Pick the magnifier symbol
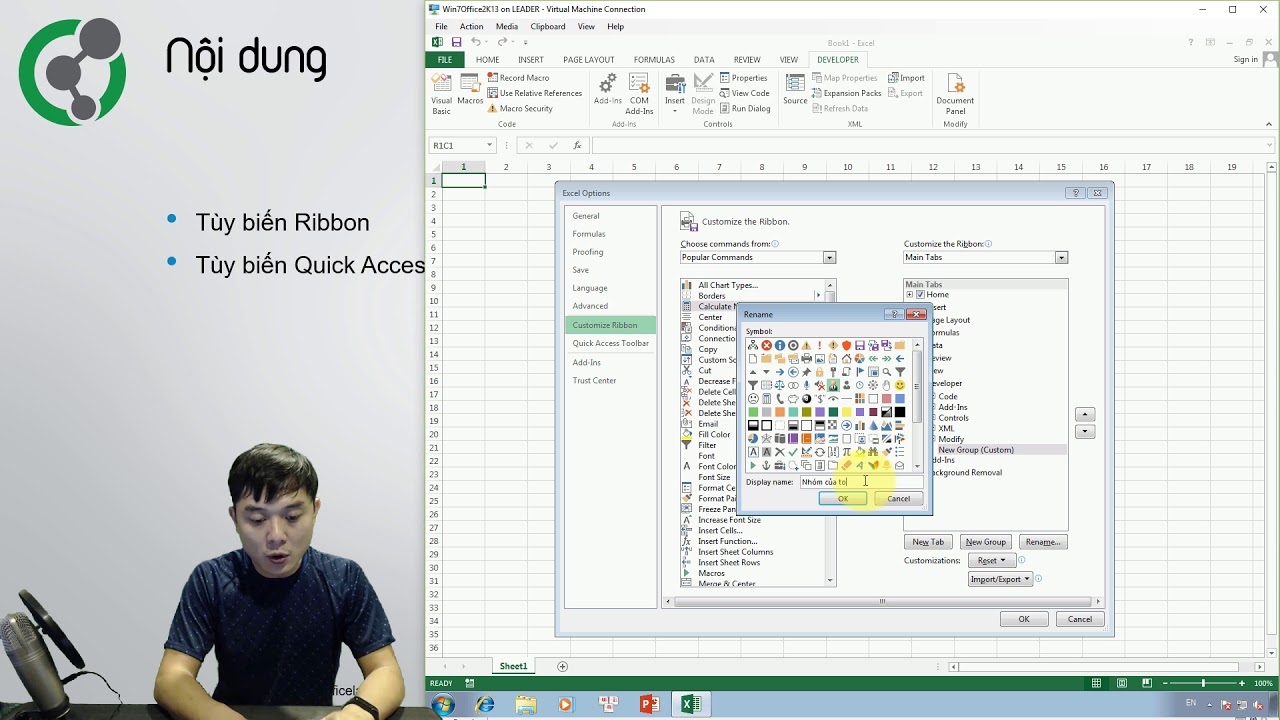The height and width of the screenshot is (720, 1280). pos(886,372)
